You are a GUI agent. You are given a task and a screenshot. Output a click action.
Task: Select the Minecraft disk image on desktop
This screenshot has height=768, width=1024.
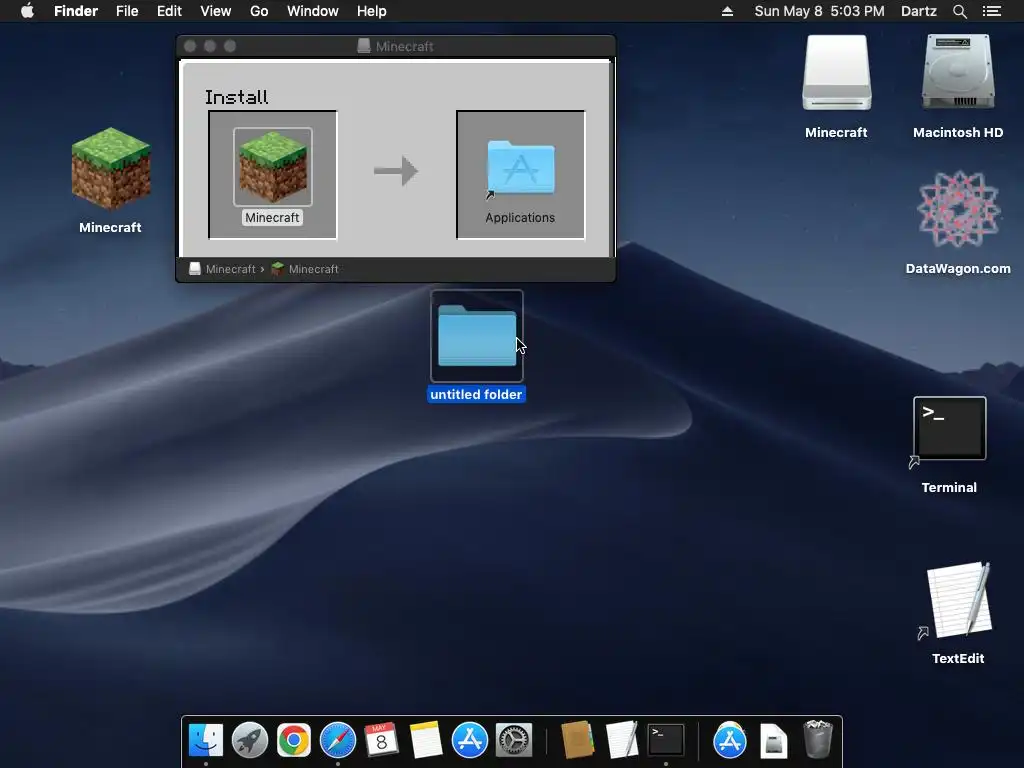coord(837,73)
